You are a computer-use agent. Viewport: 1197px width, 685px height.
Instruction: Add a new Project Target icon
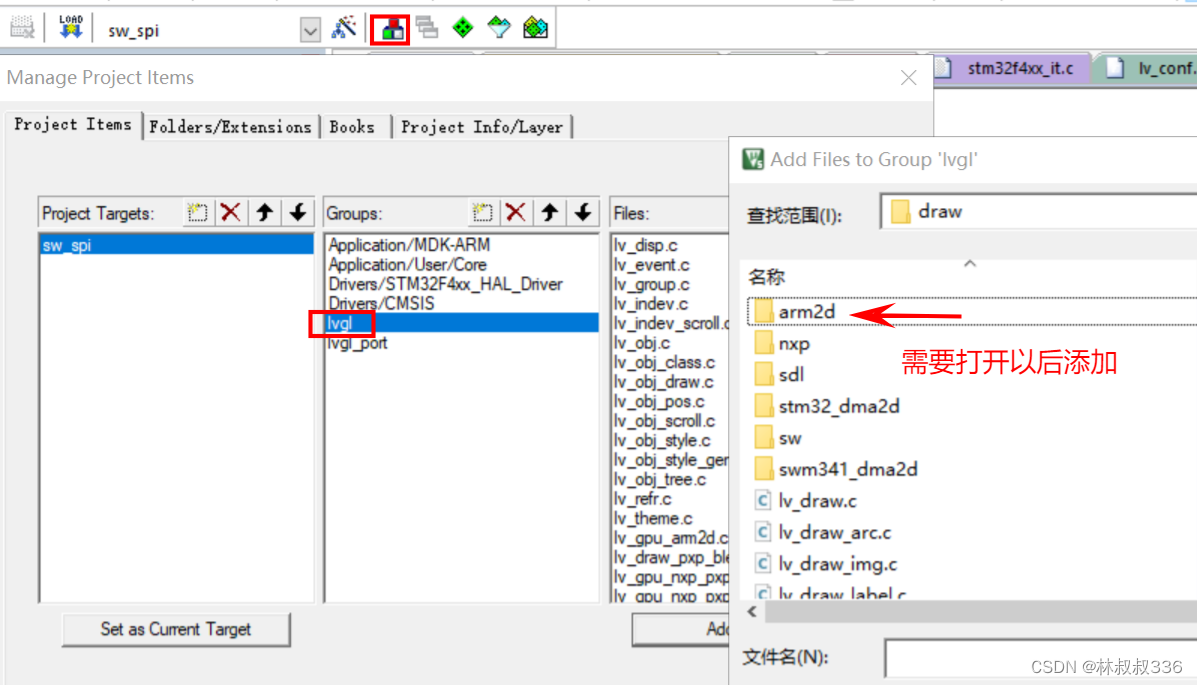197,212
